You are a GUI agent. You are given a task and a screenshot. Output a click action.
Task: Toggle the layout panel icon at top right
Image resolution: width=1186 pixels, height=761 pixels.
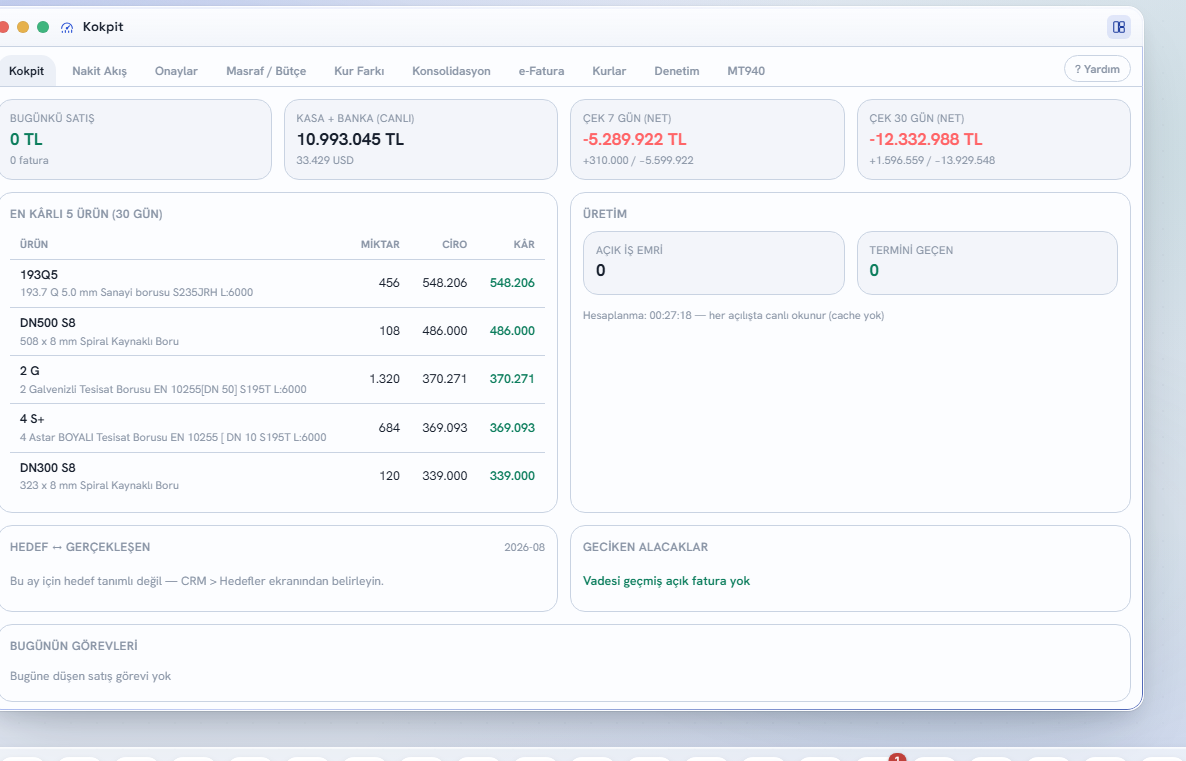pyautogui.click(x=1119, y=27)
